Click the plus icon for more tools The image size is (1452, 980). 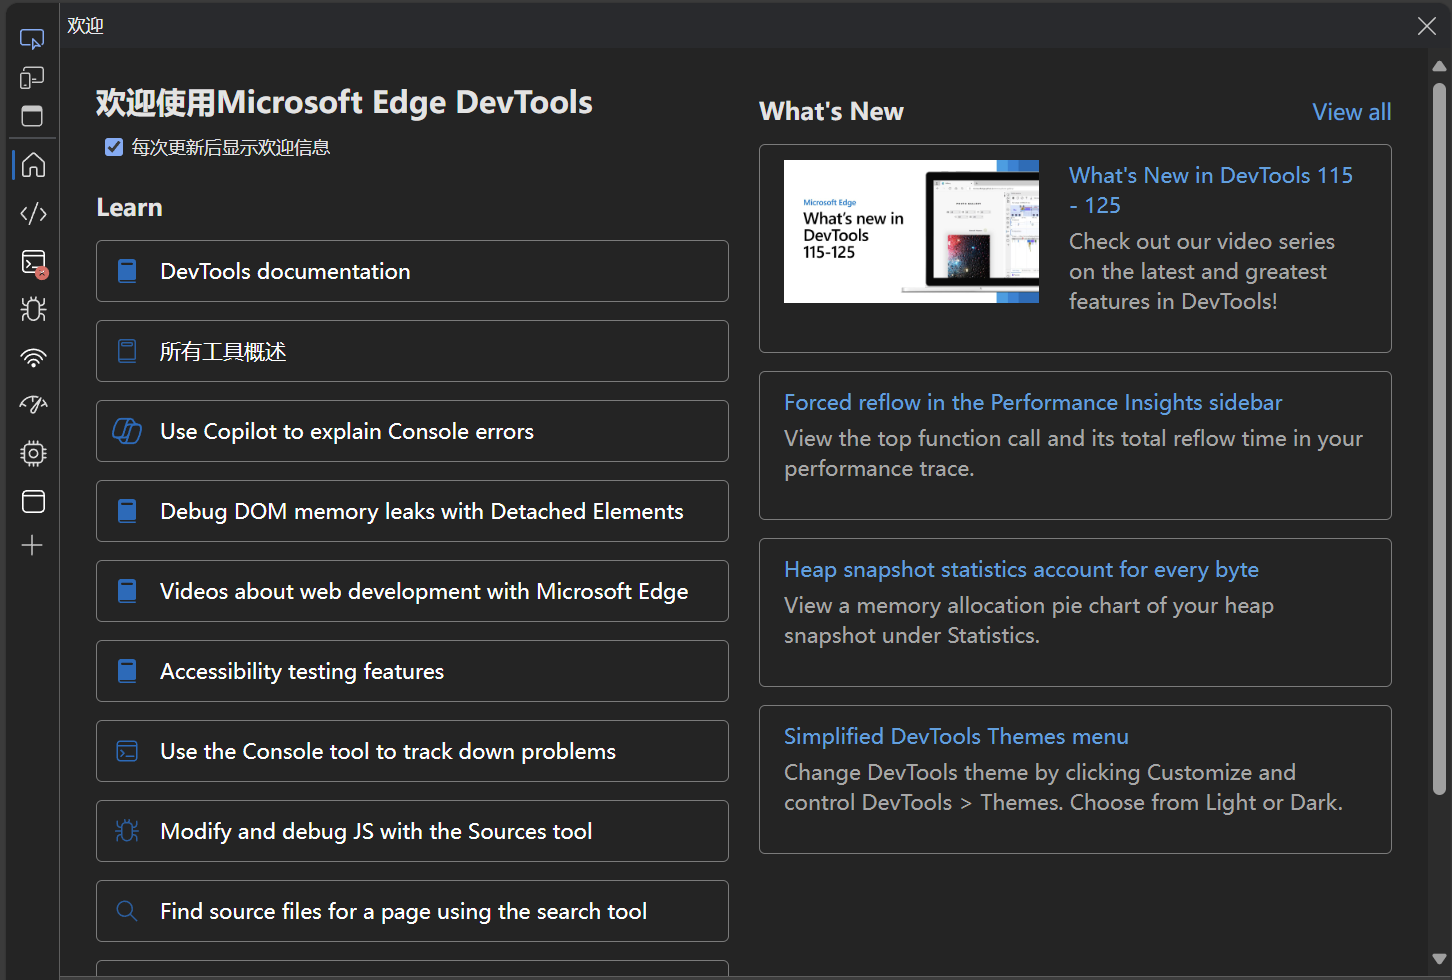coord(32,545)
